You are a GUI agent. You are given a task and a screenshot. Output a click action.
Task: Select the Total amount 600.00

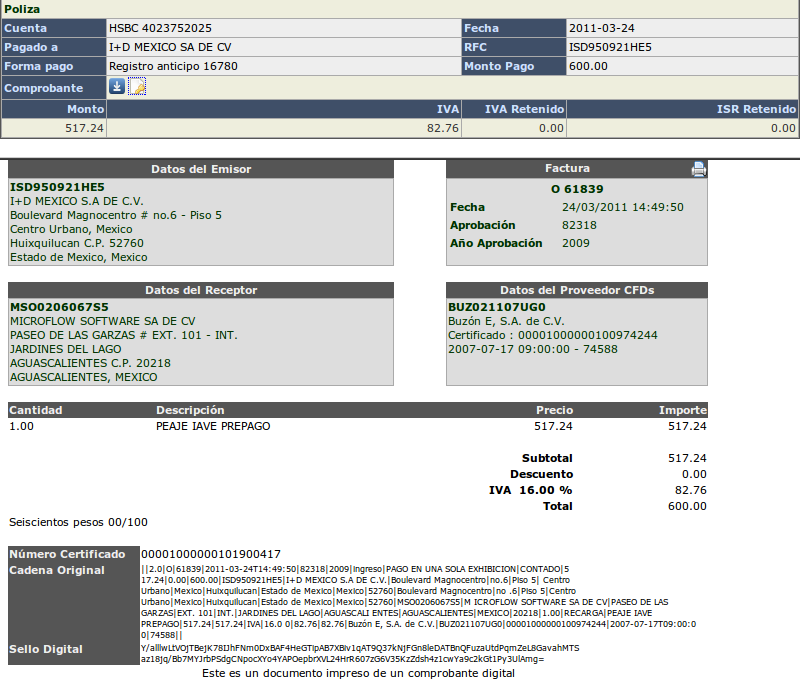(687, 506)
